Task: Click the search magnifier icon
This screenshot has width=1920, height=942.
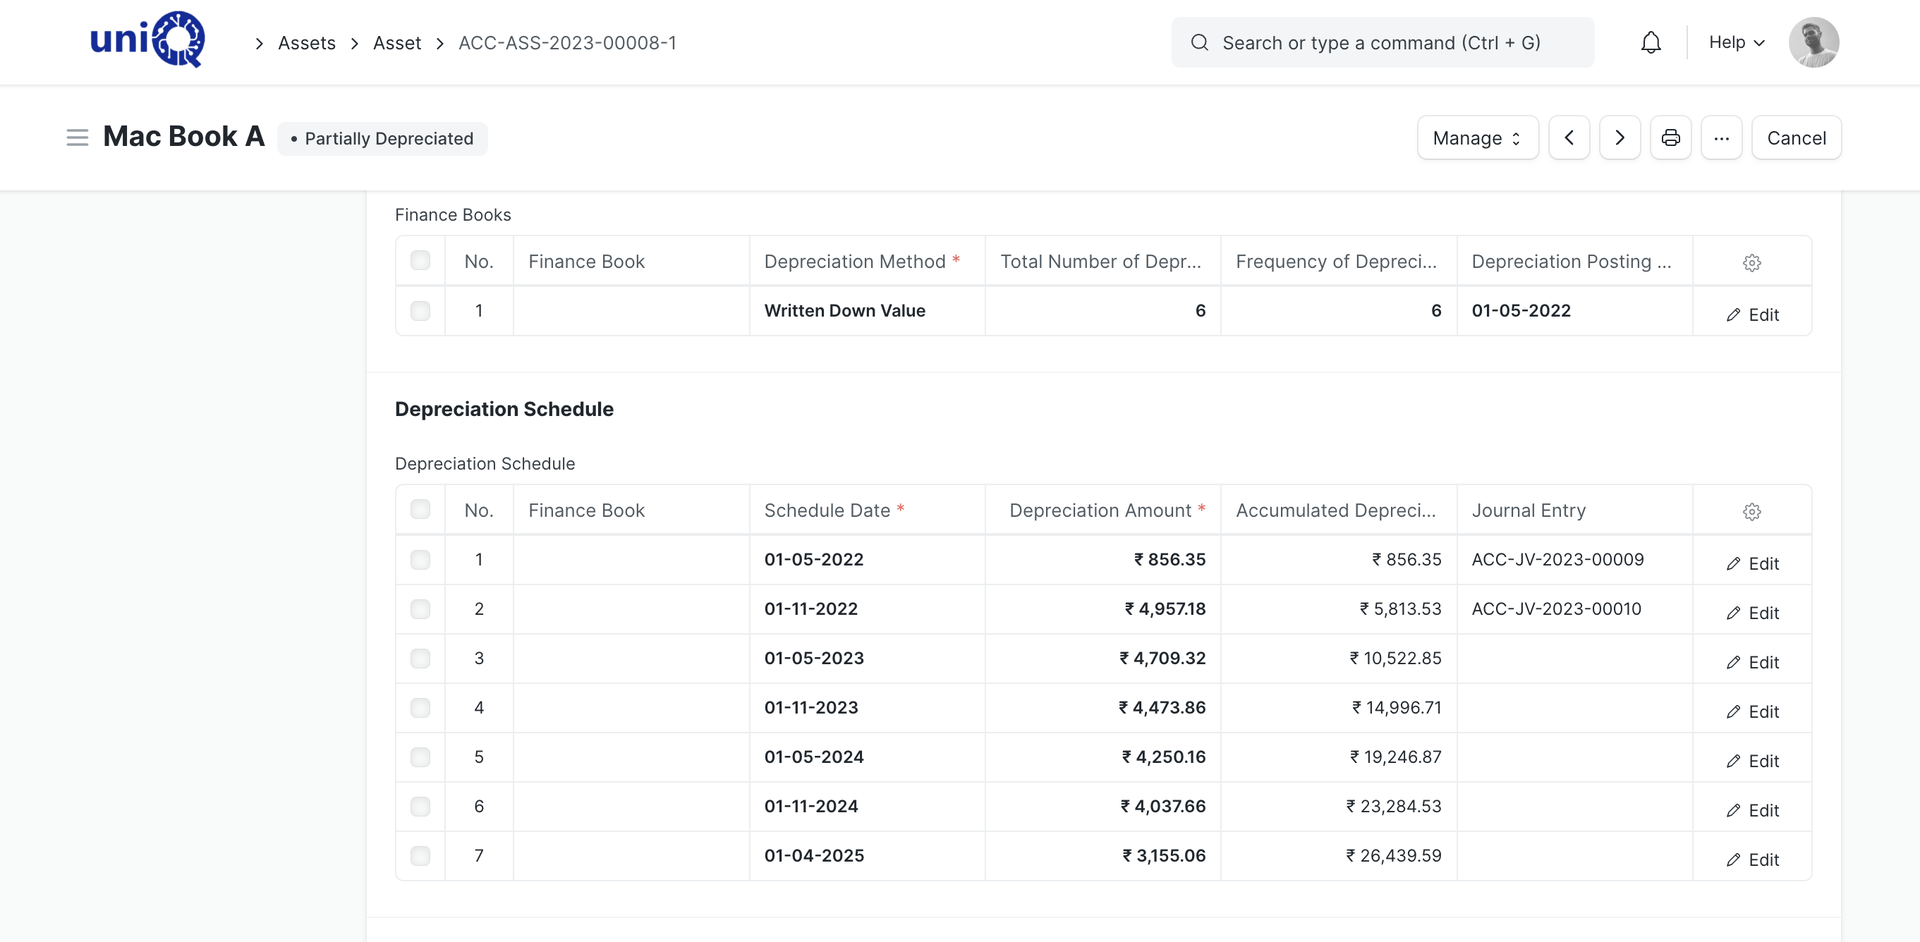Action: tap(1200, 42)
